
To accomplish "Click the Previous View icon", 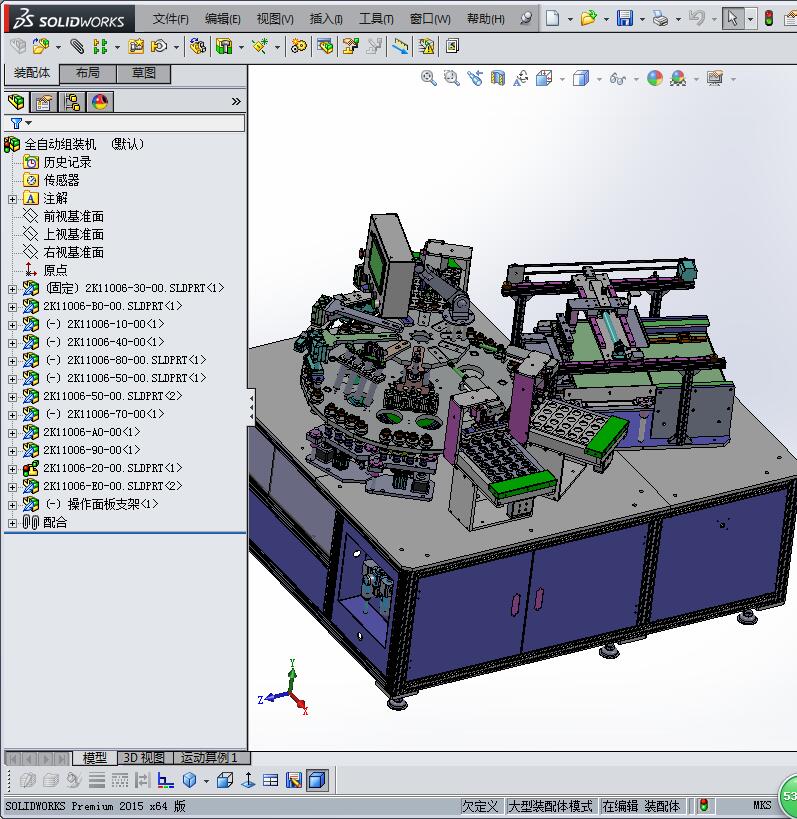I will tap(475, 78).
